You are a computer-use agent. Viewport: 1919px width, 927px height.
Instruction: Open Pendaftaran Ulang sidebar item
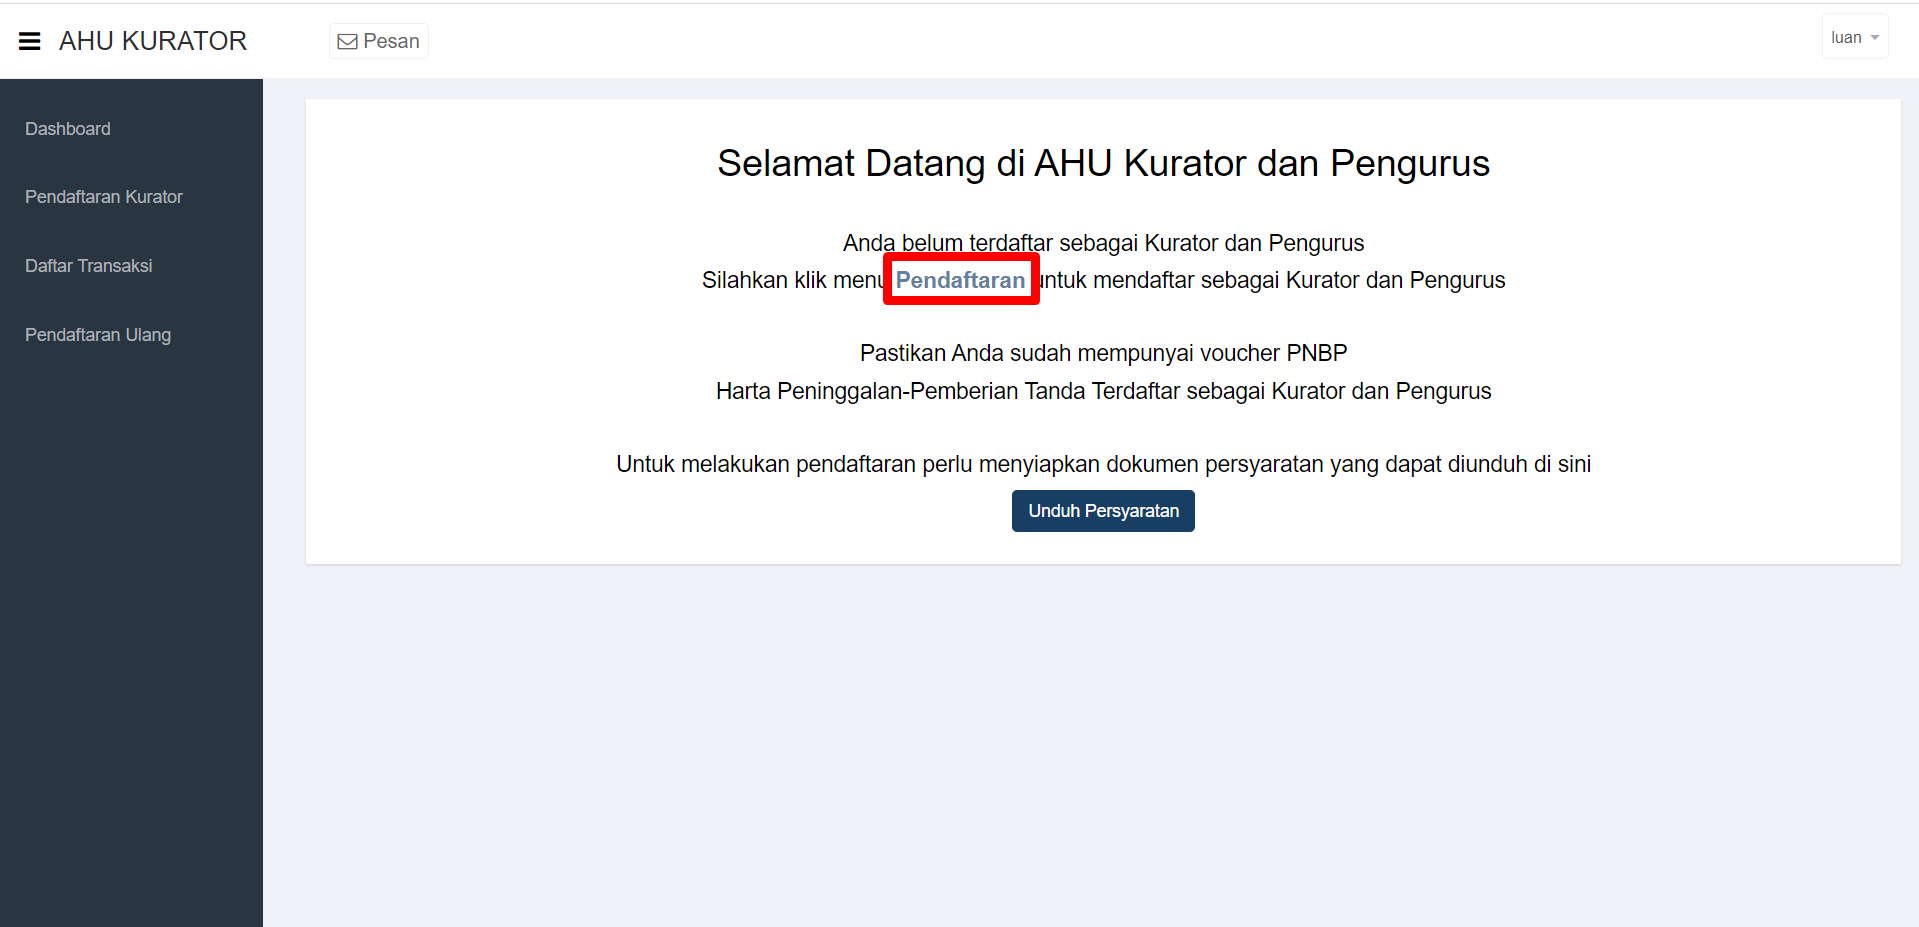(98, 335)
